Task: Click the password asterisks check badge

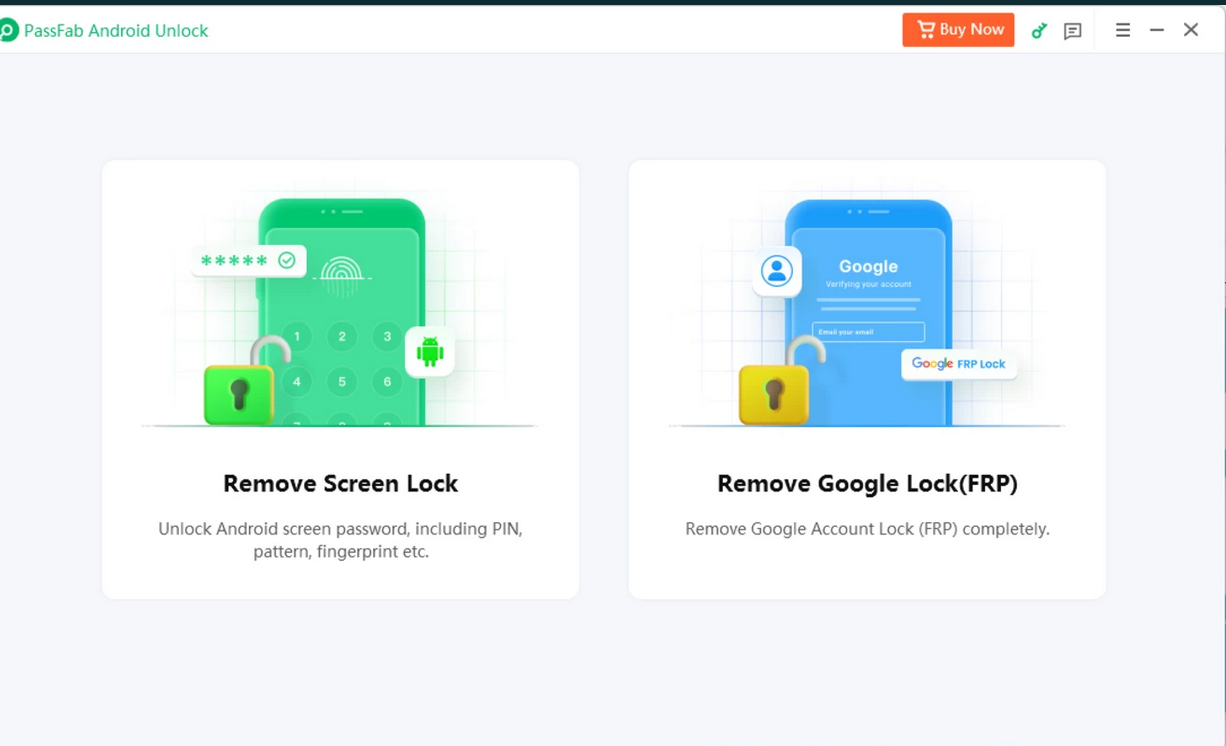Action: tap(249, 261)
